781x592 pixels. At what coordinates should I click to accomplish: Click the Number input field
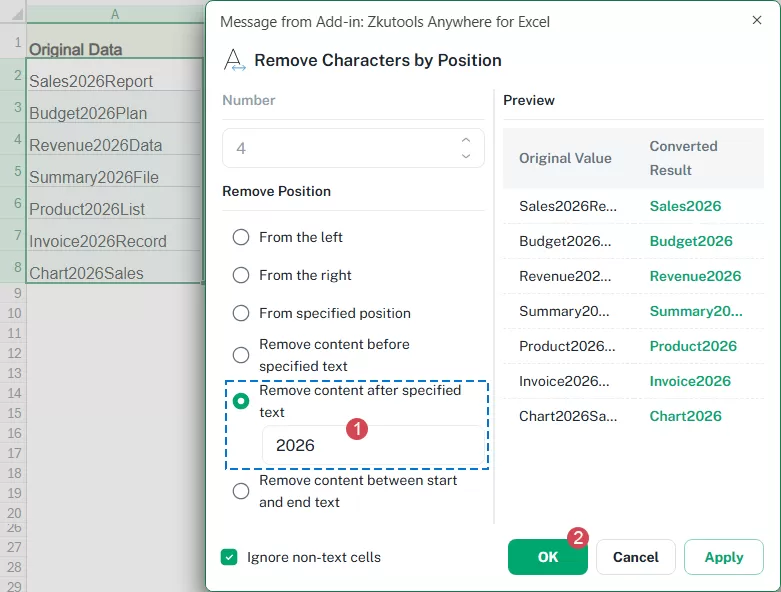353,148
